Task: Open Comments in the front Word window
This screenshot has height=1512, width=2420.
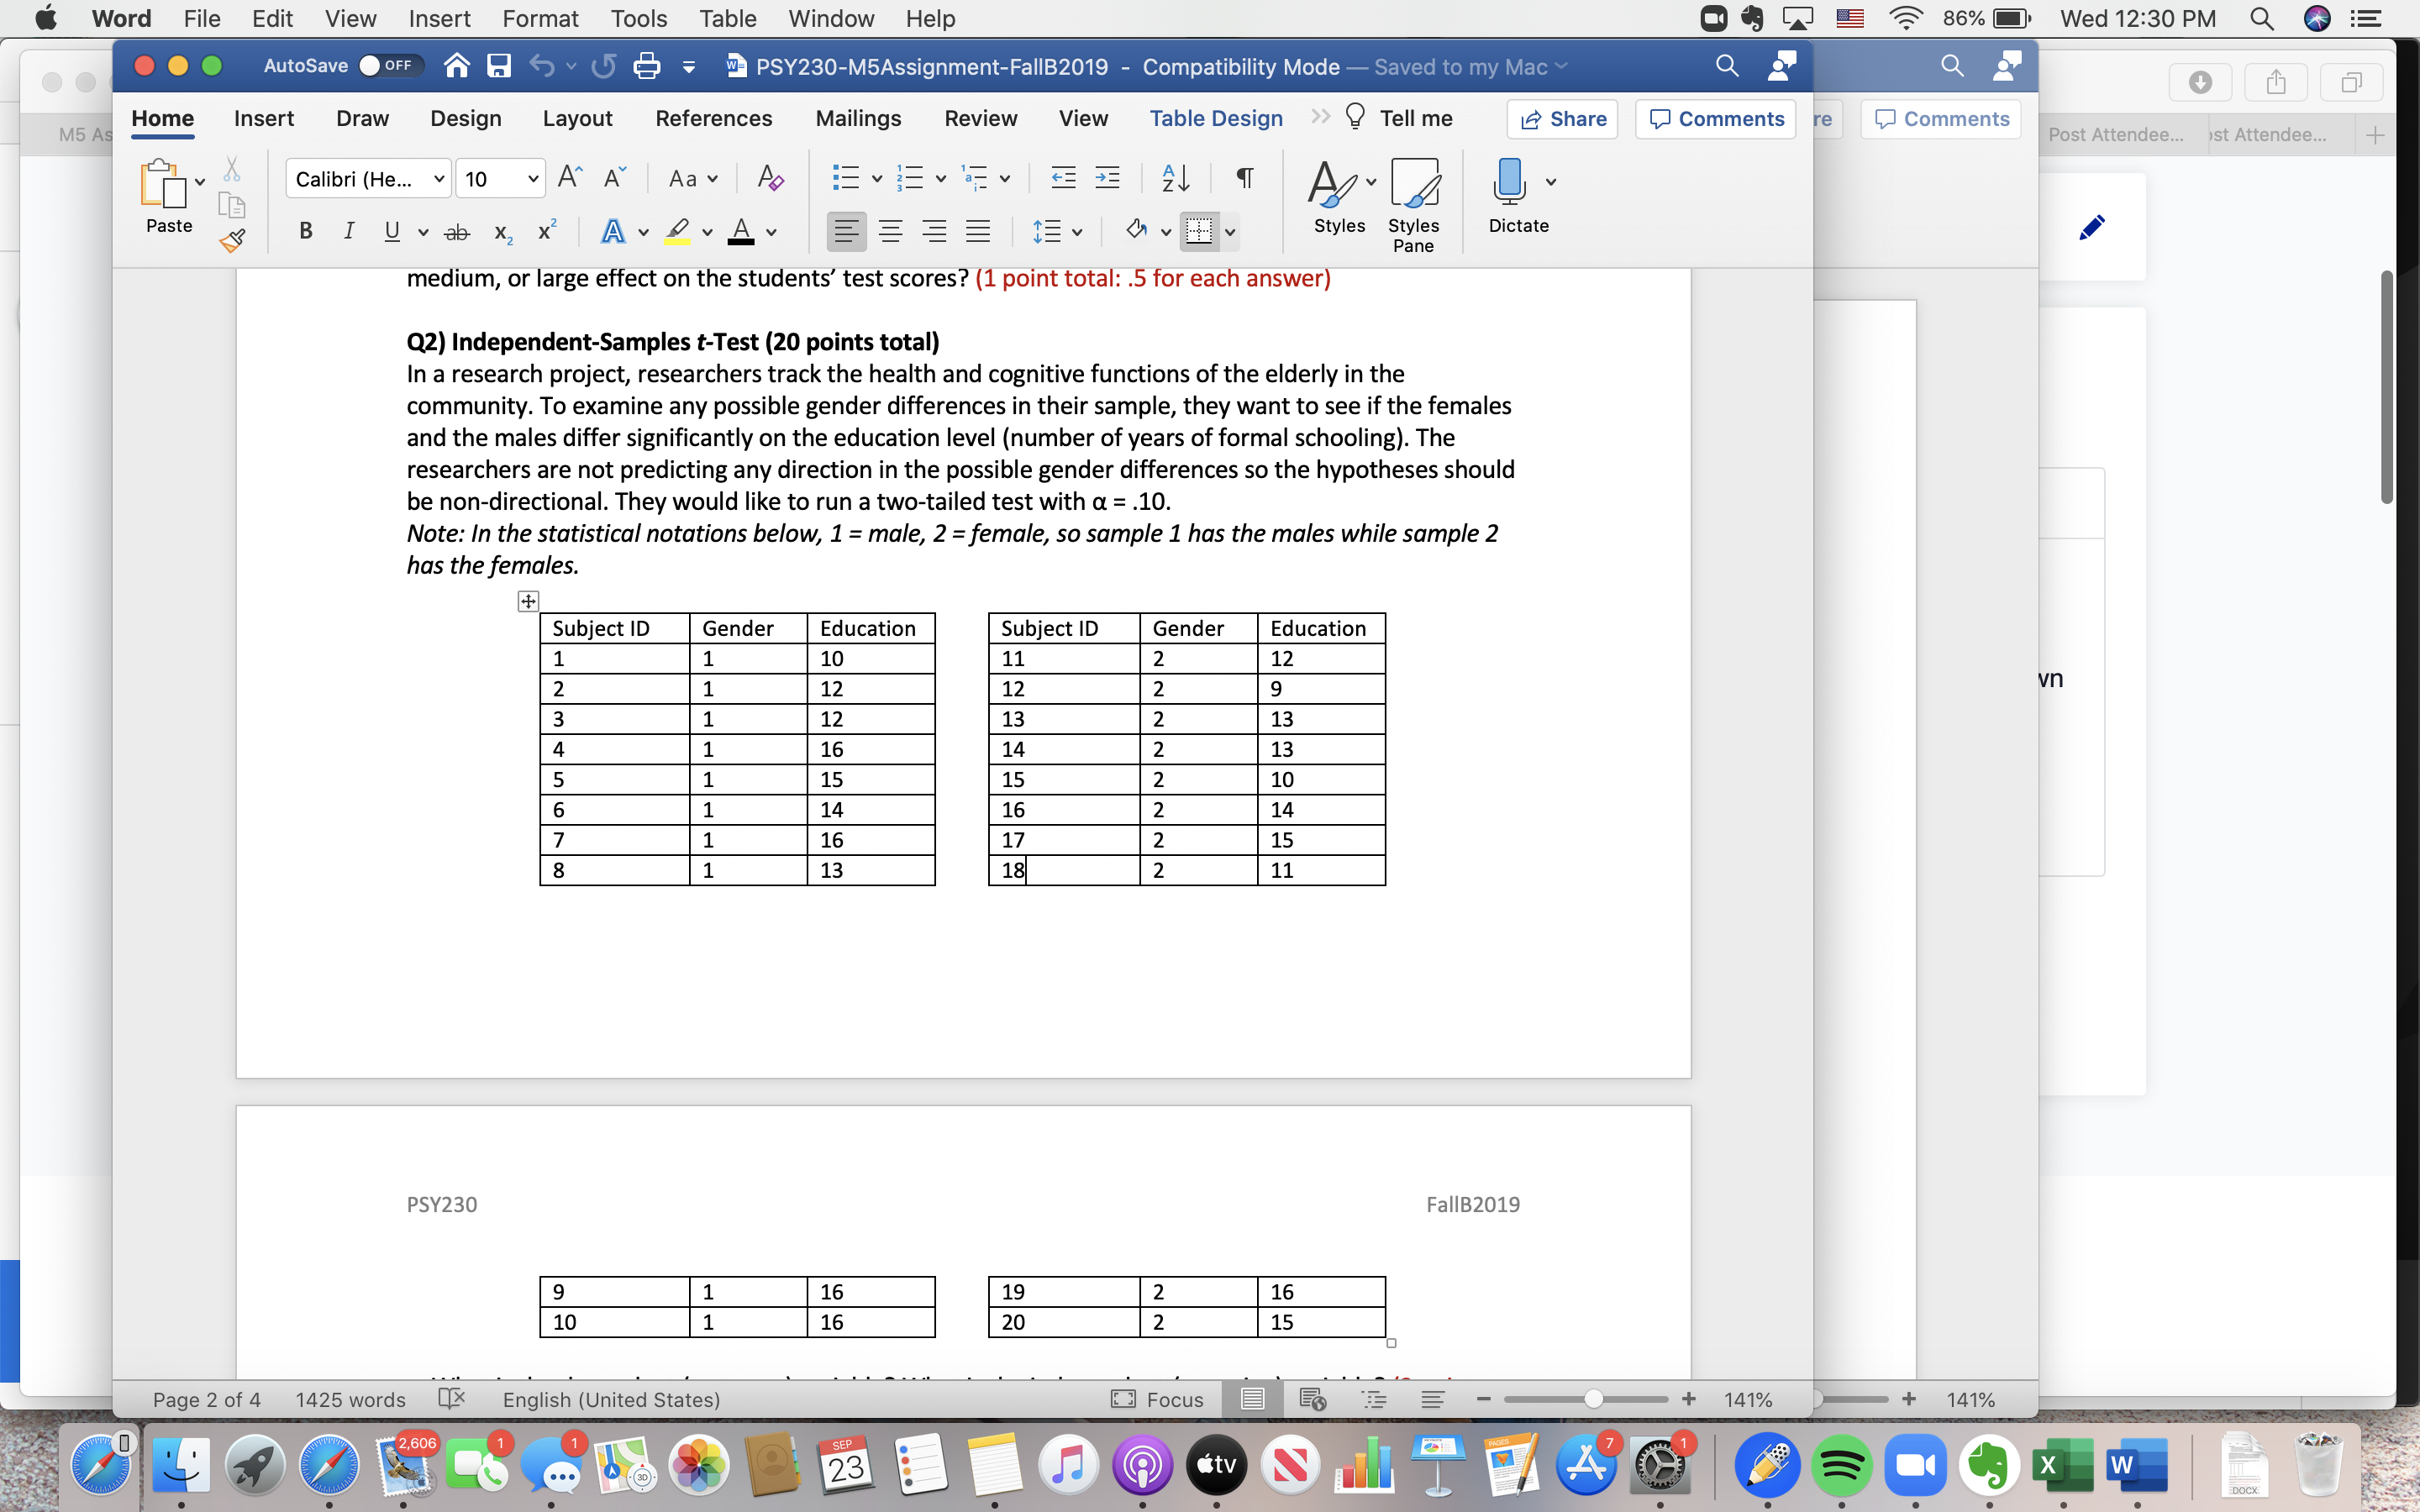Action: [x=1716, y=119]
